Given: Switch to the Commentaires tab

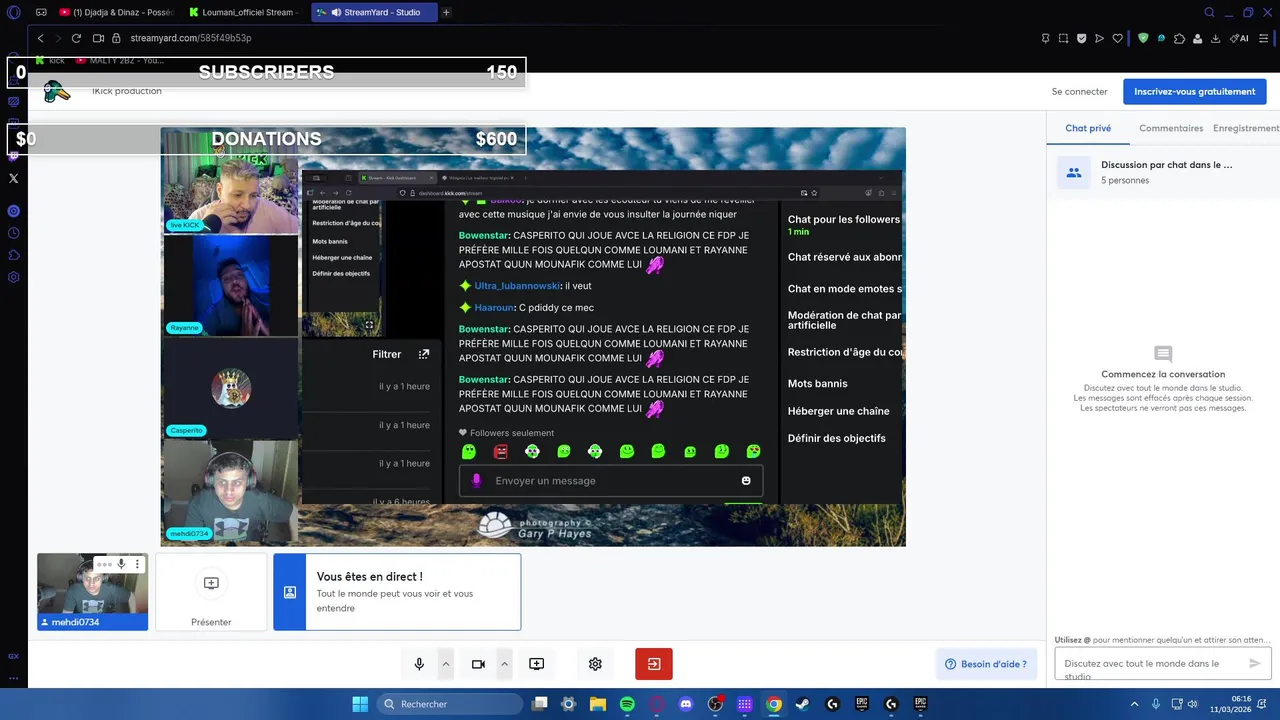Looking at the screenshot, I should tap(1171, 128).
